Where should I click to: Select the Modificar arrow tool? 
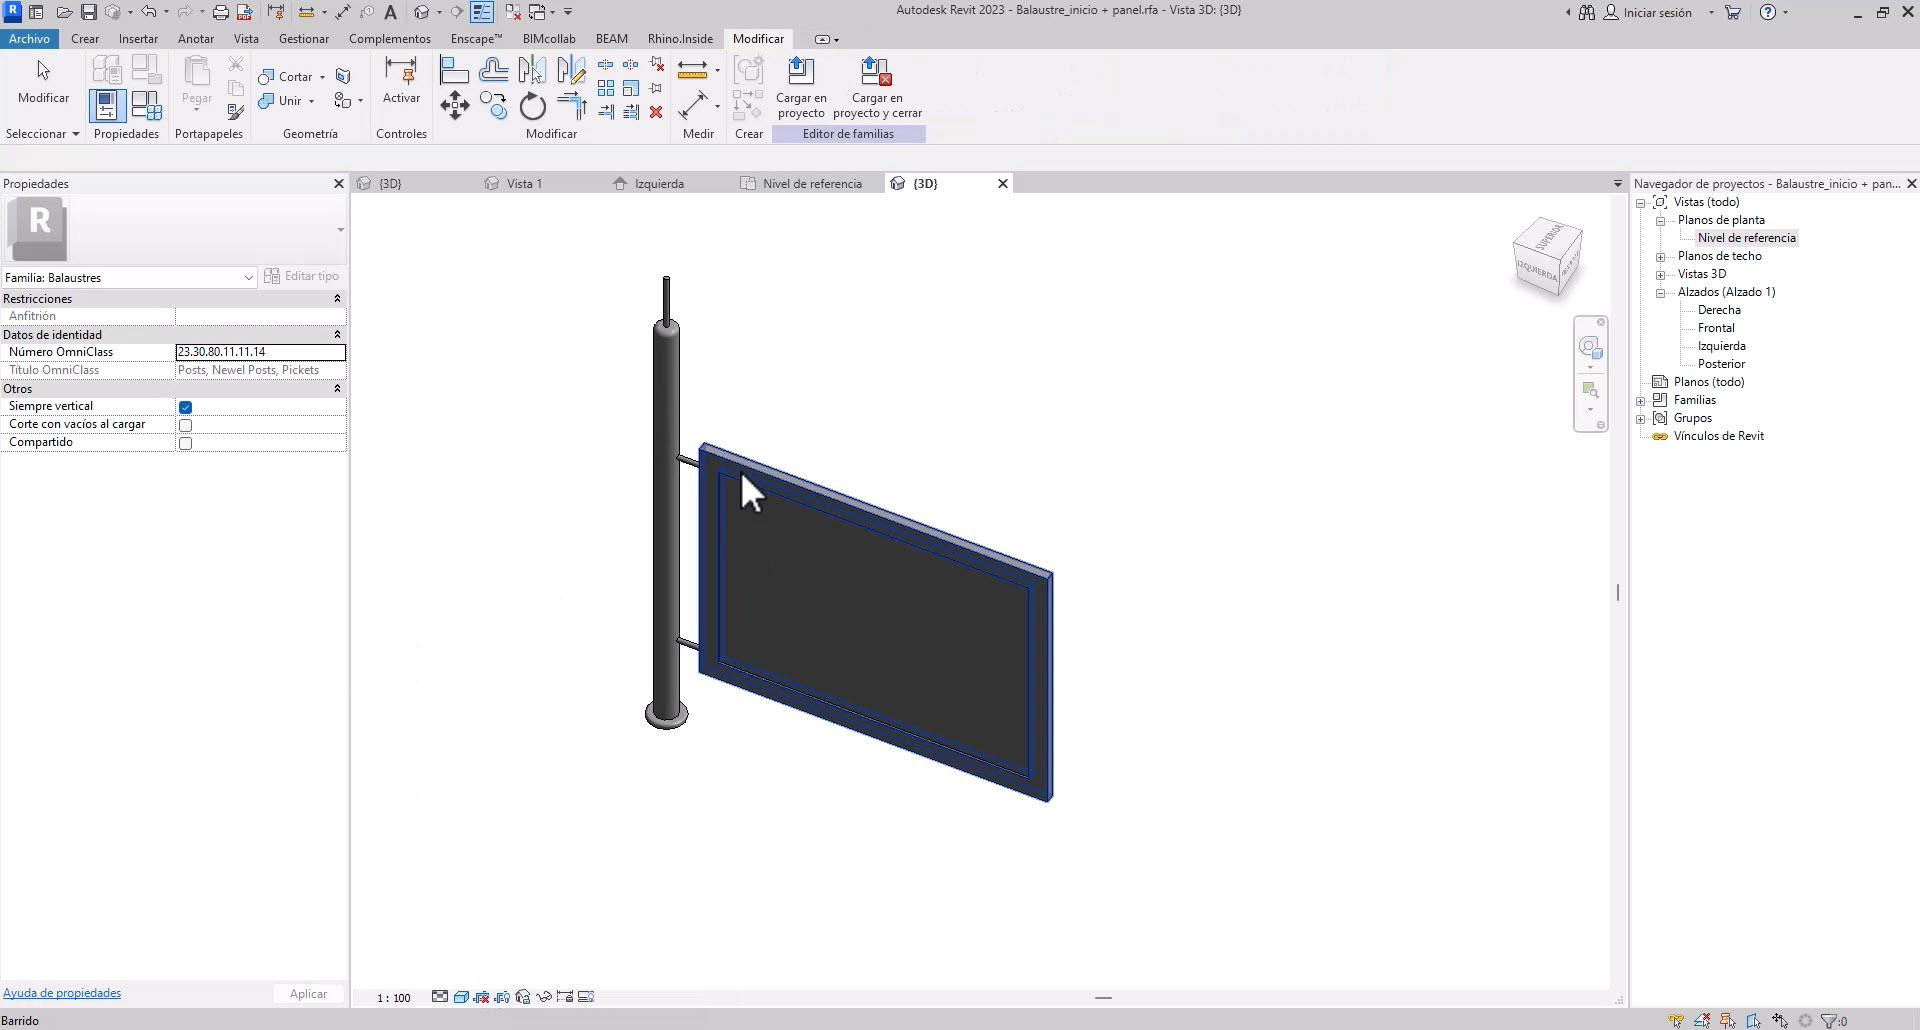[x=43, y=81]
